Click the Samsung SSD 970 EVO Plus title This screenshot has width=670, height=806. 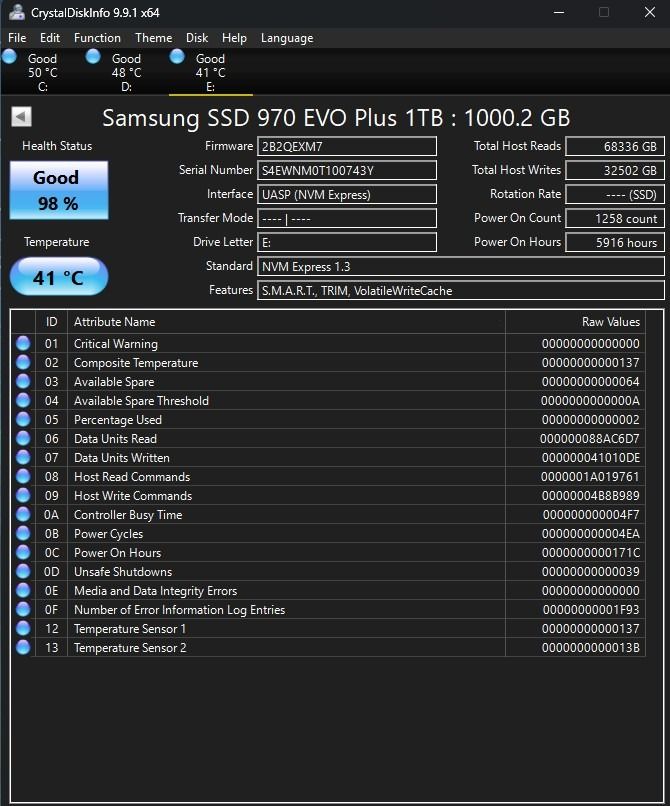336,118
